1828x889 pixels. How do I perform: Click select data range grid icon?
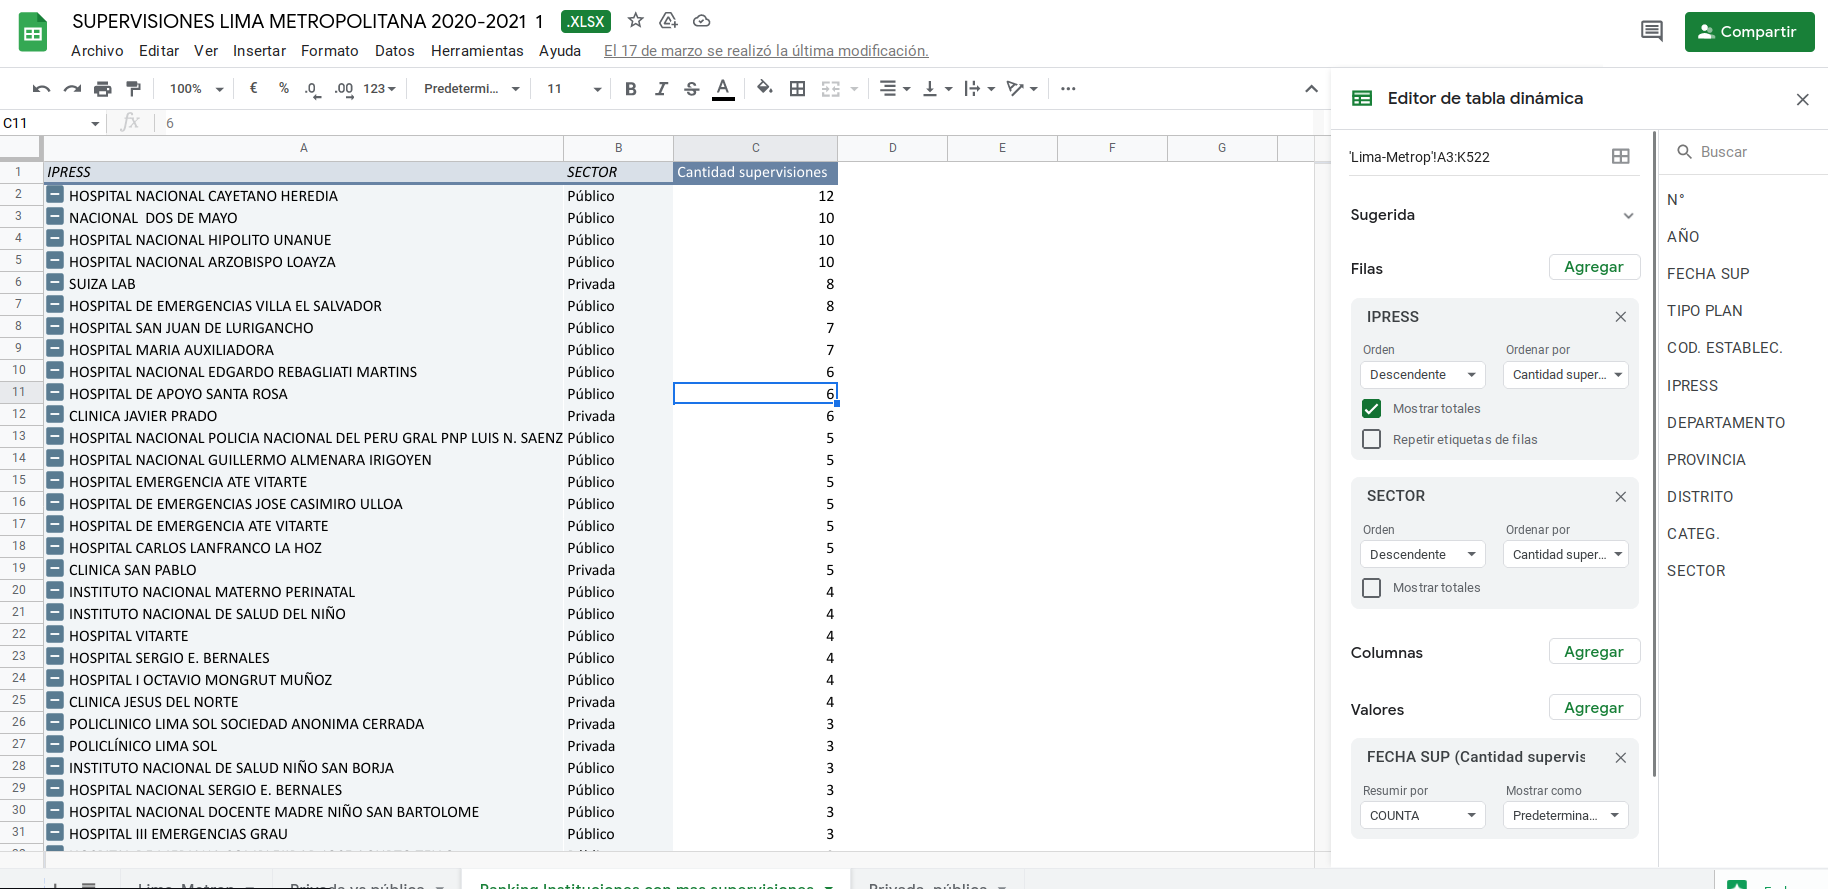(1620, 156)
